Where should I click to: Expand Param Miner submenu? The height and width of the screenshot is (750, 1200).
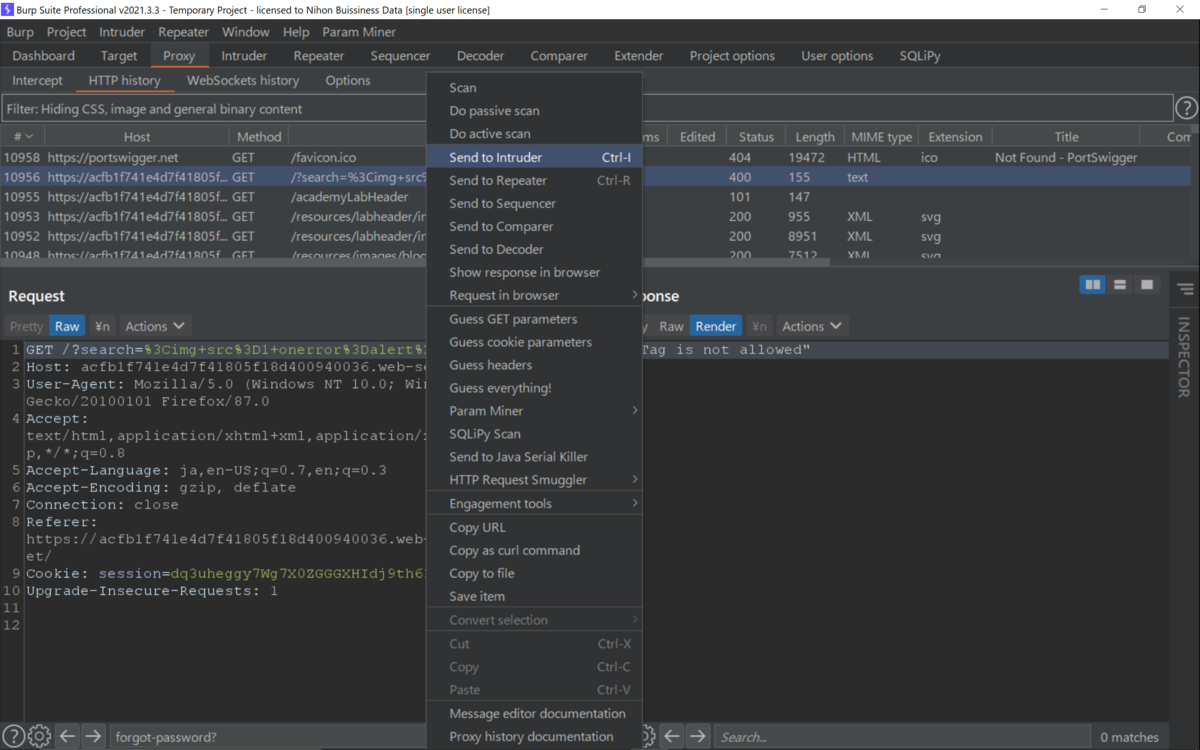[x=534, y=411]
